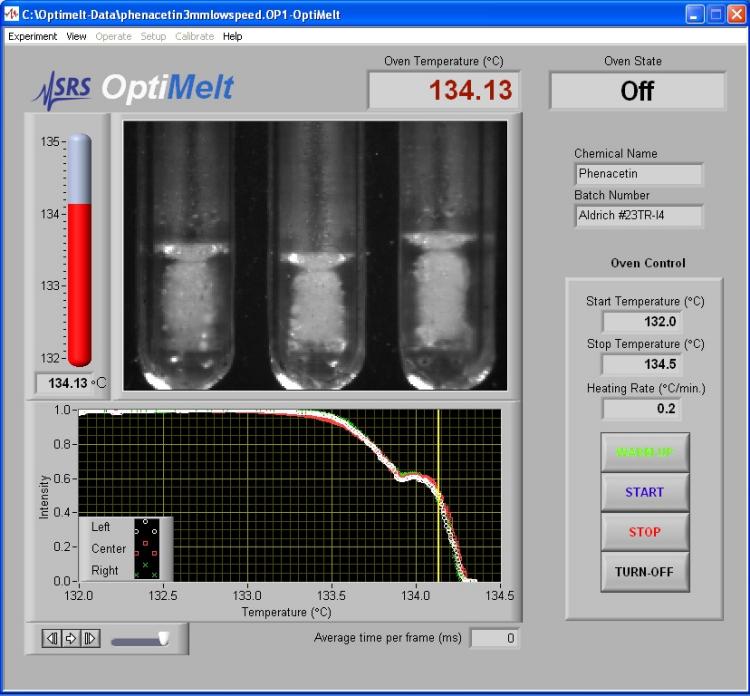Screen dimensions: 750x696
Task: Click the playback speed slider handle
Action: (x=163, y=638)
